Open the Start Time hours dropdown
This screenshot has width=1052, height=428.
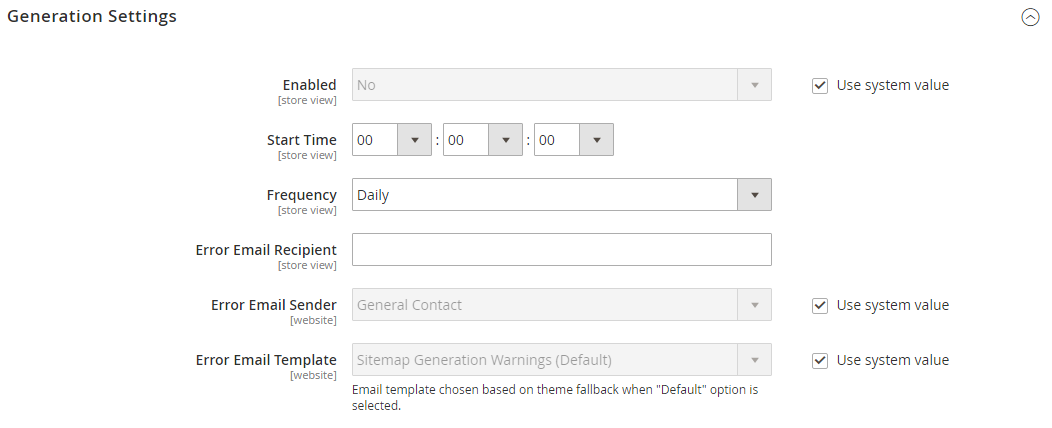pos(391,140)
